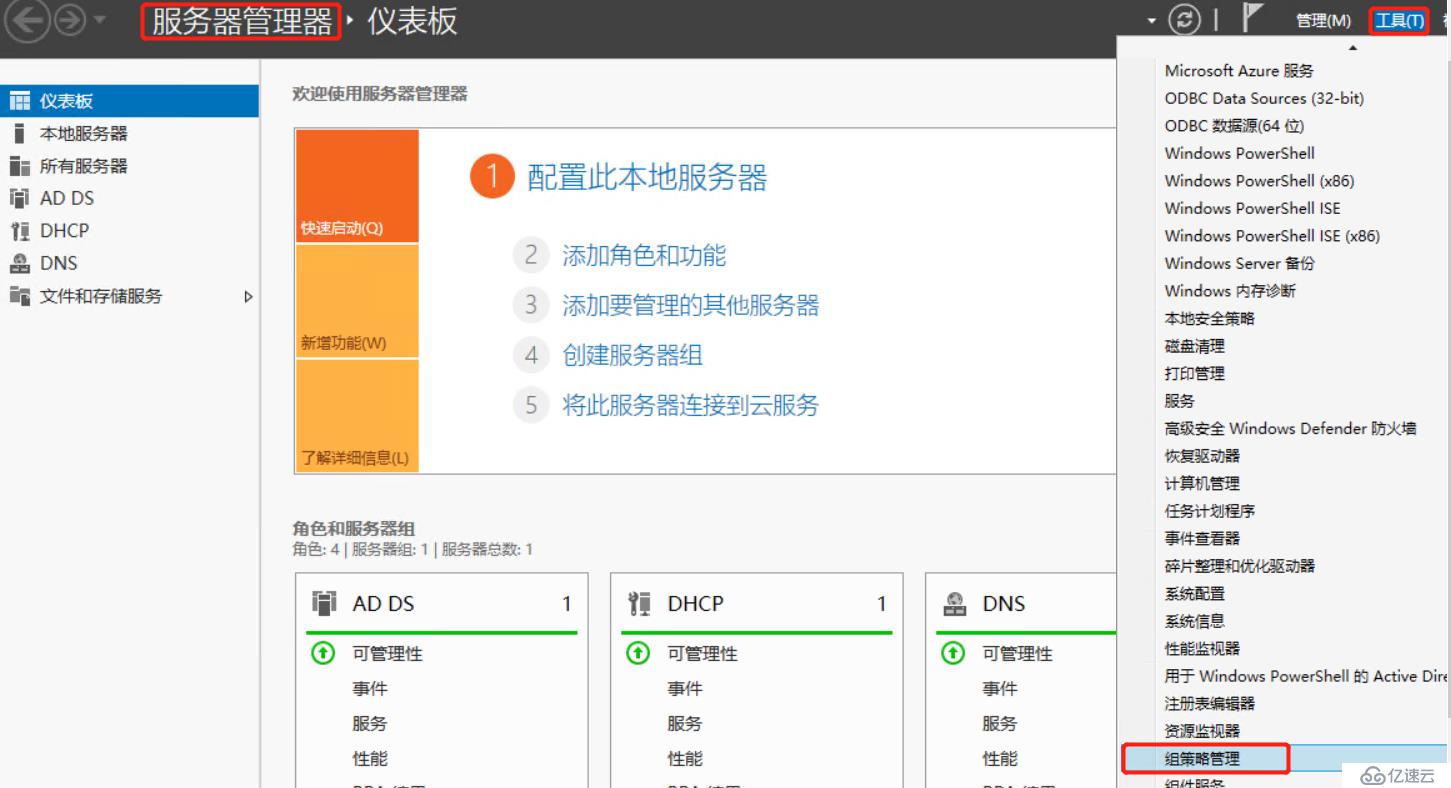Click the DNS tile icon
The image size is (1451, 788).
(x=954, y=603)
